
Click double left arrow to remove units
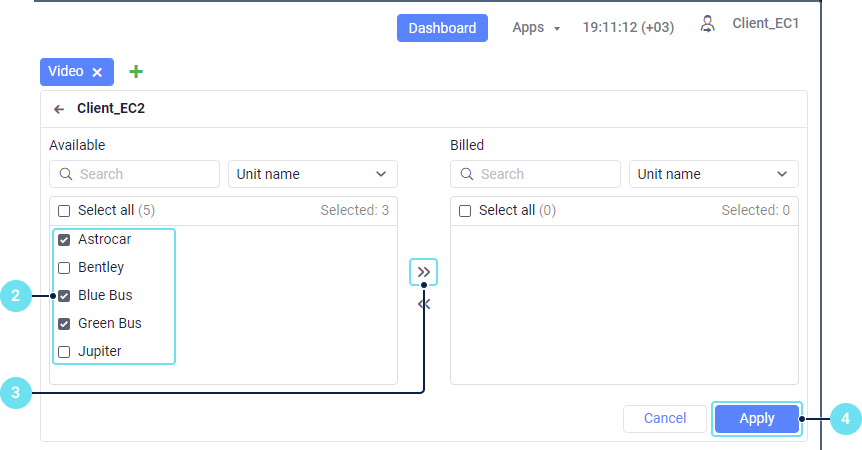(424, 304)
